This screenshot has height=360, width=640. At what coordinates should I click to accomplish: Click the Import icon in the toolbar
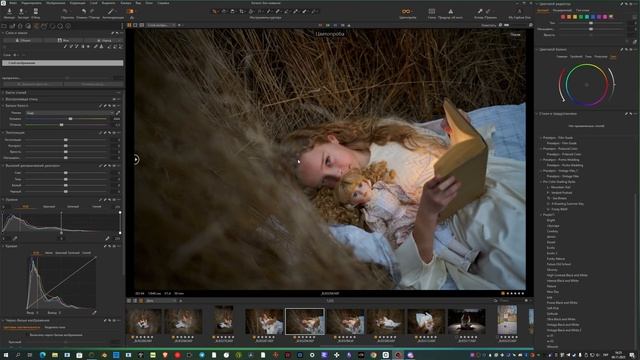(9, 11)
